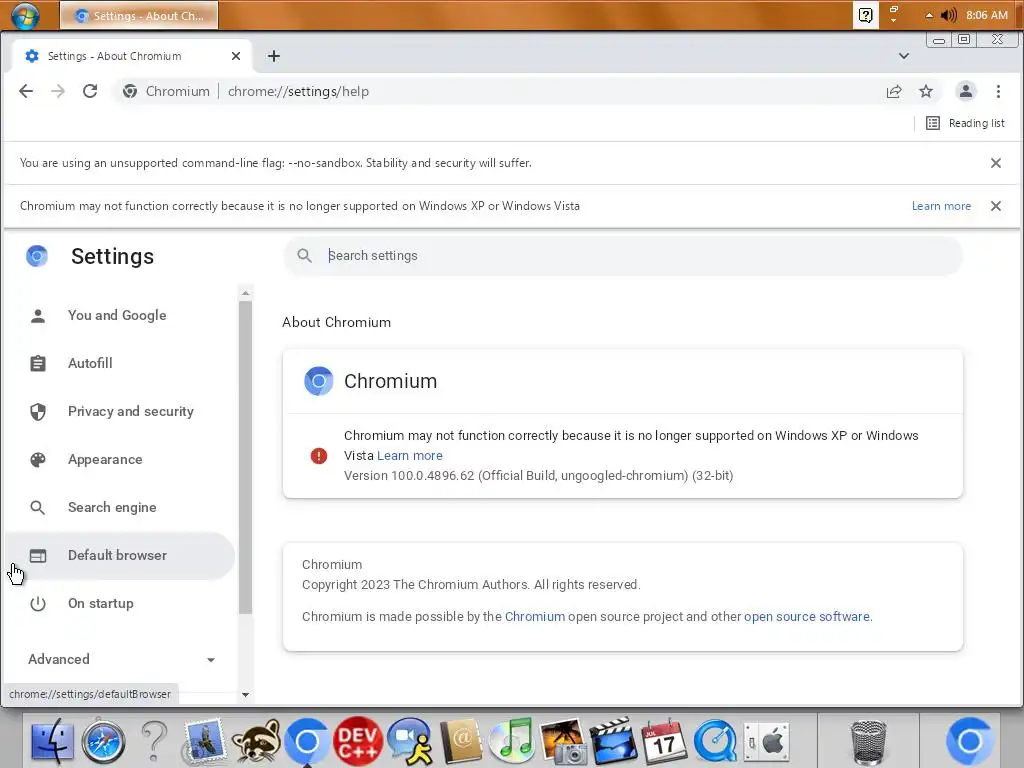The width and height of the screenshot is (1024, 768).
Task: Click the Chromium icon at dock's right end
Action: click(970, 741)
